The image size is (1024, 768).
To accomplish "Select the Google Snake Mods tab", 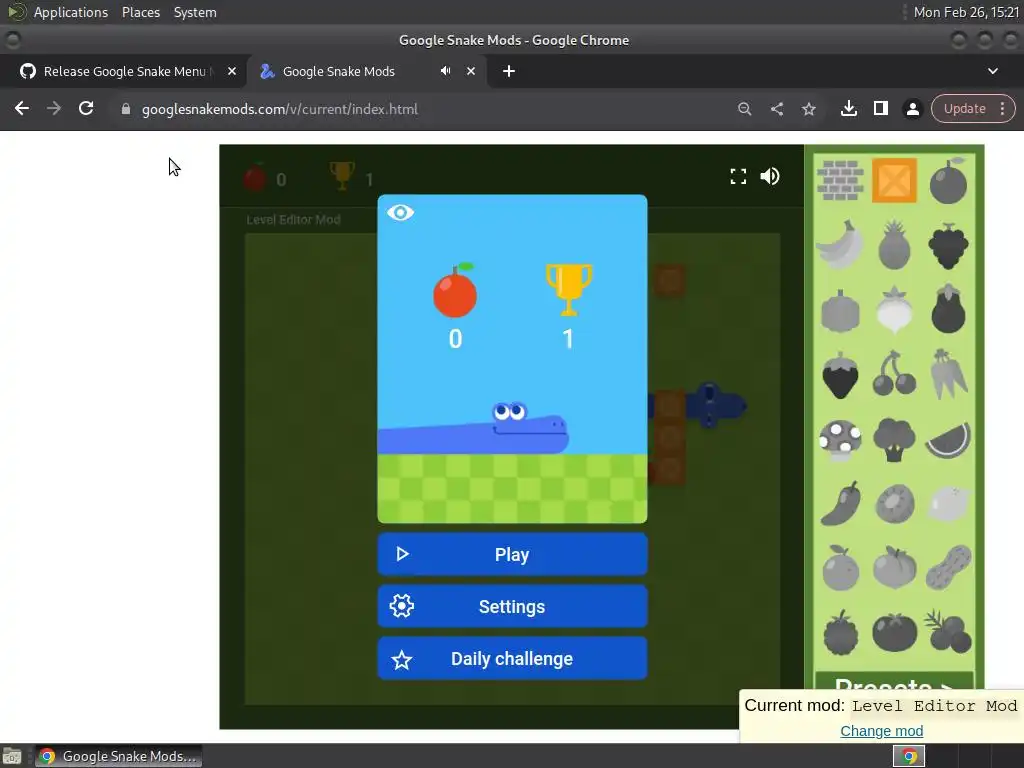I will (339, 71).
